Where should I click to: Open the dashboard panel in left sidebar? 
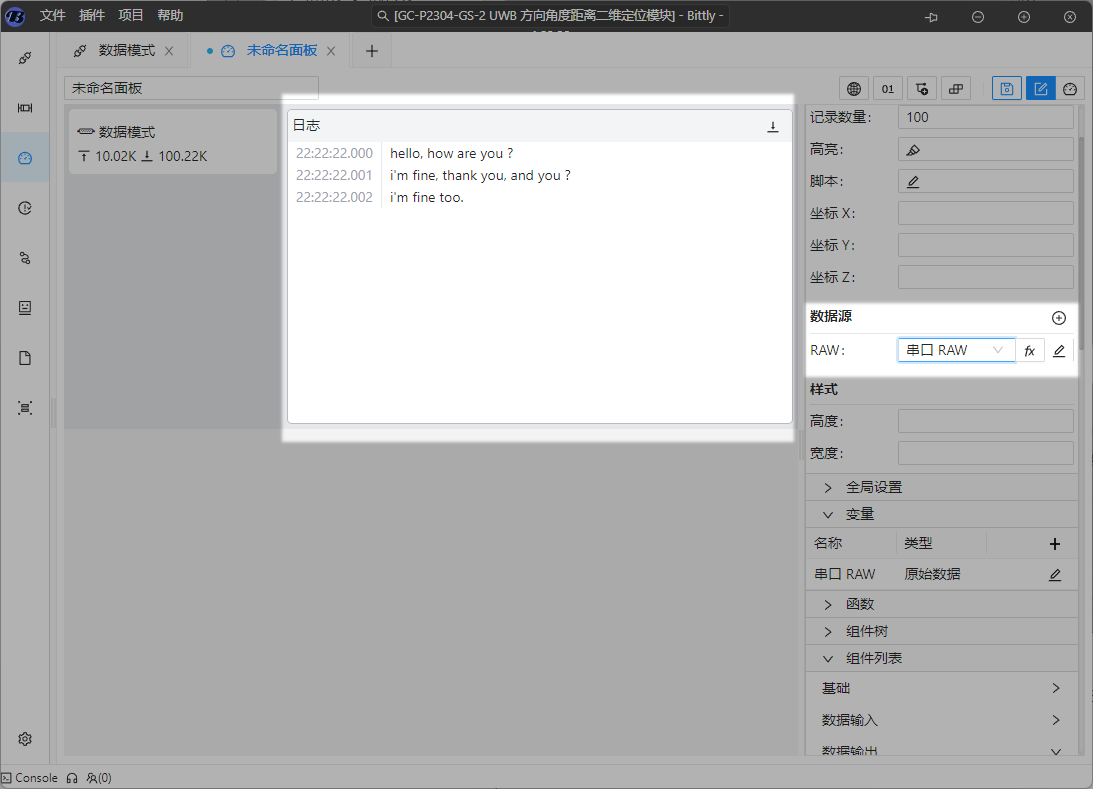click(x=25, y=158)
